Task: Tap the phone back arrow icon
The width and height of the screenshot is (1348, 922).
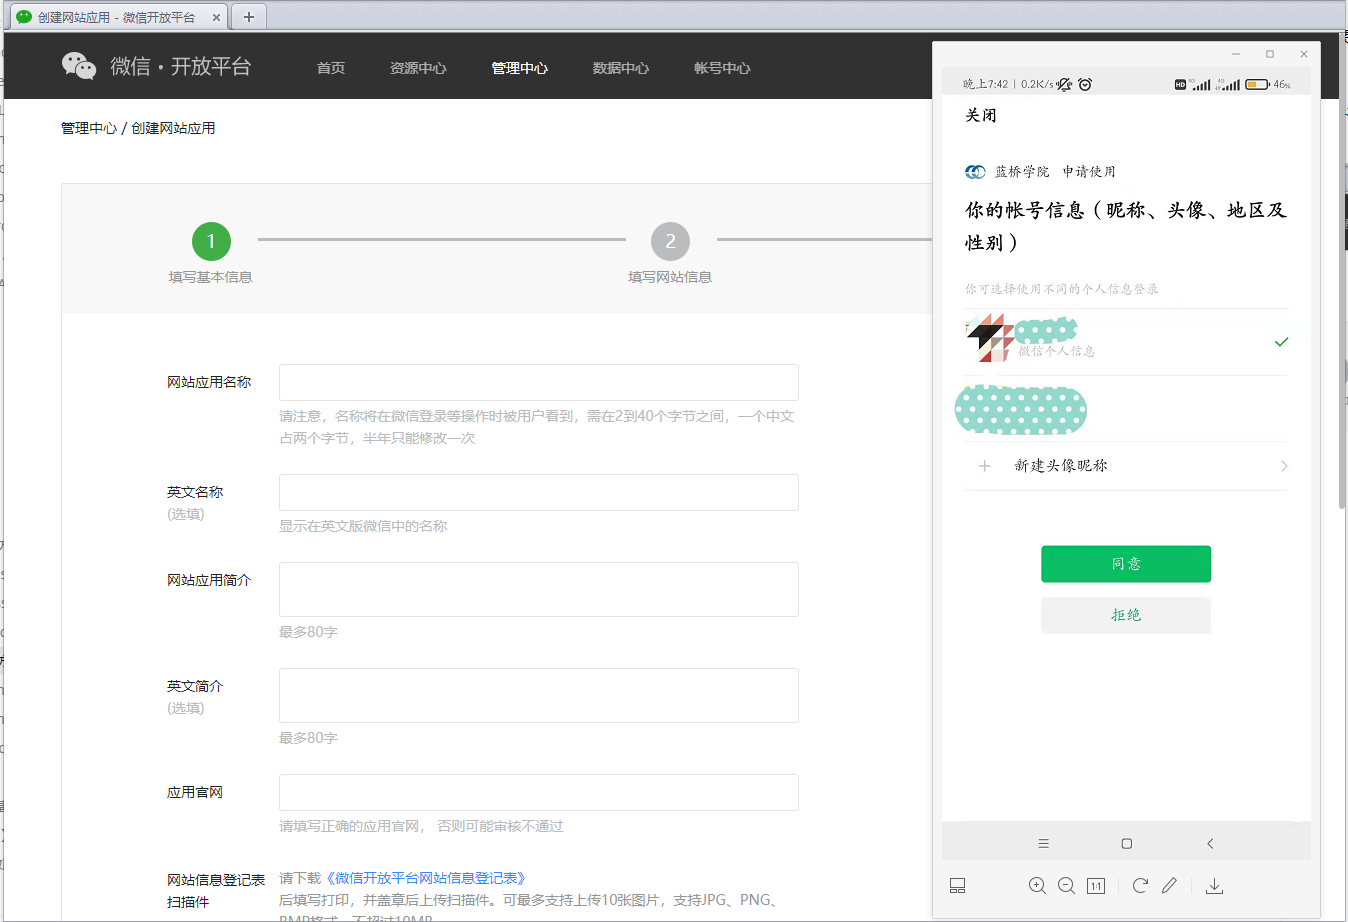Action: click(1210, 844)
